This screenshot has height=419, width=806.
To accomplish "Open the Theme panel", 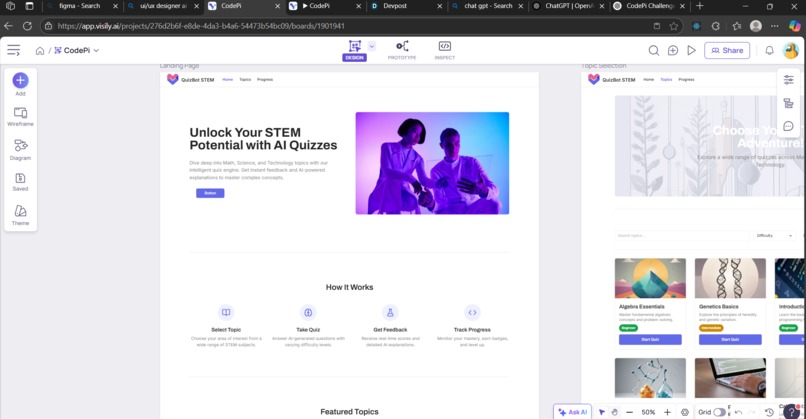I will click(x=20, y=215).
